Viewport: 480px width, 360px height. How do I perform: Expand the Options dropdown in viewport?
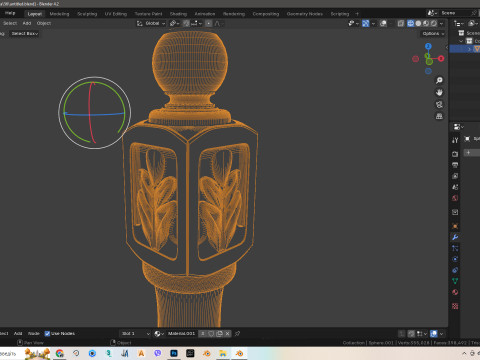(x=433, y=34)
